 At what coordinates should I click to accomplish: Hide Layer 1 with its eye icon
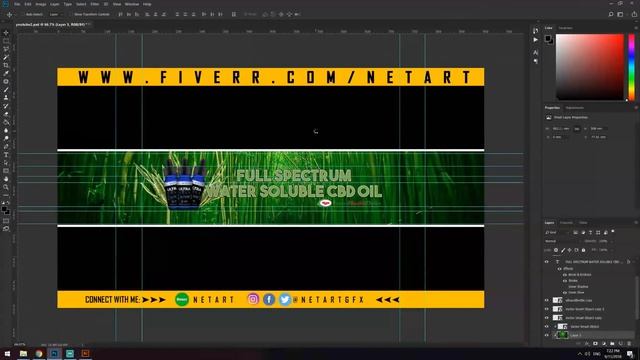click(547, 335)
